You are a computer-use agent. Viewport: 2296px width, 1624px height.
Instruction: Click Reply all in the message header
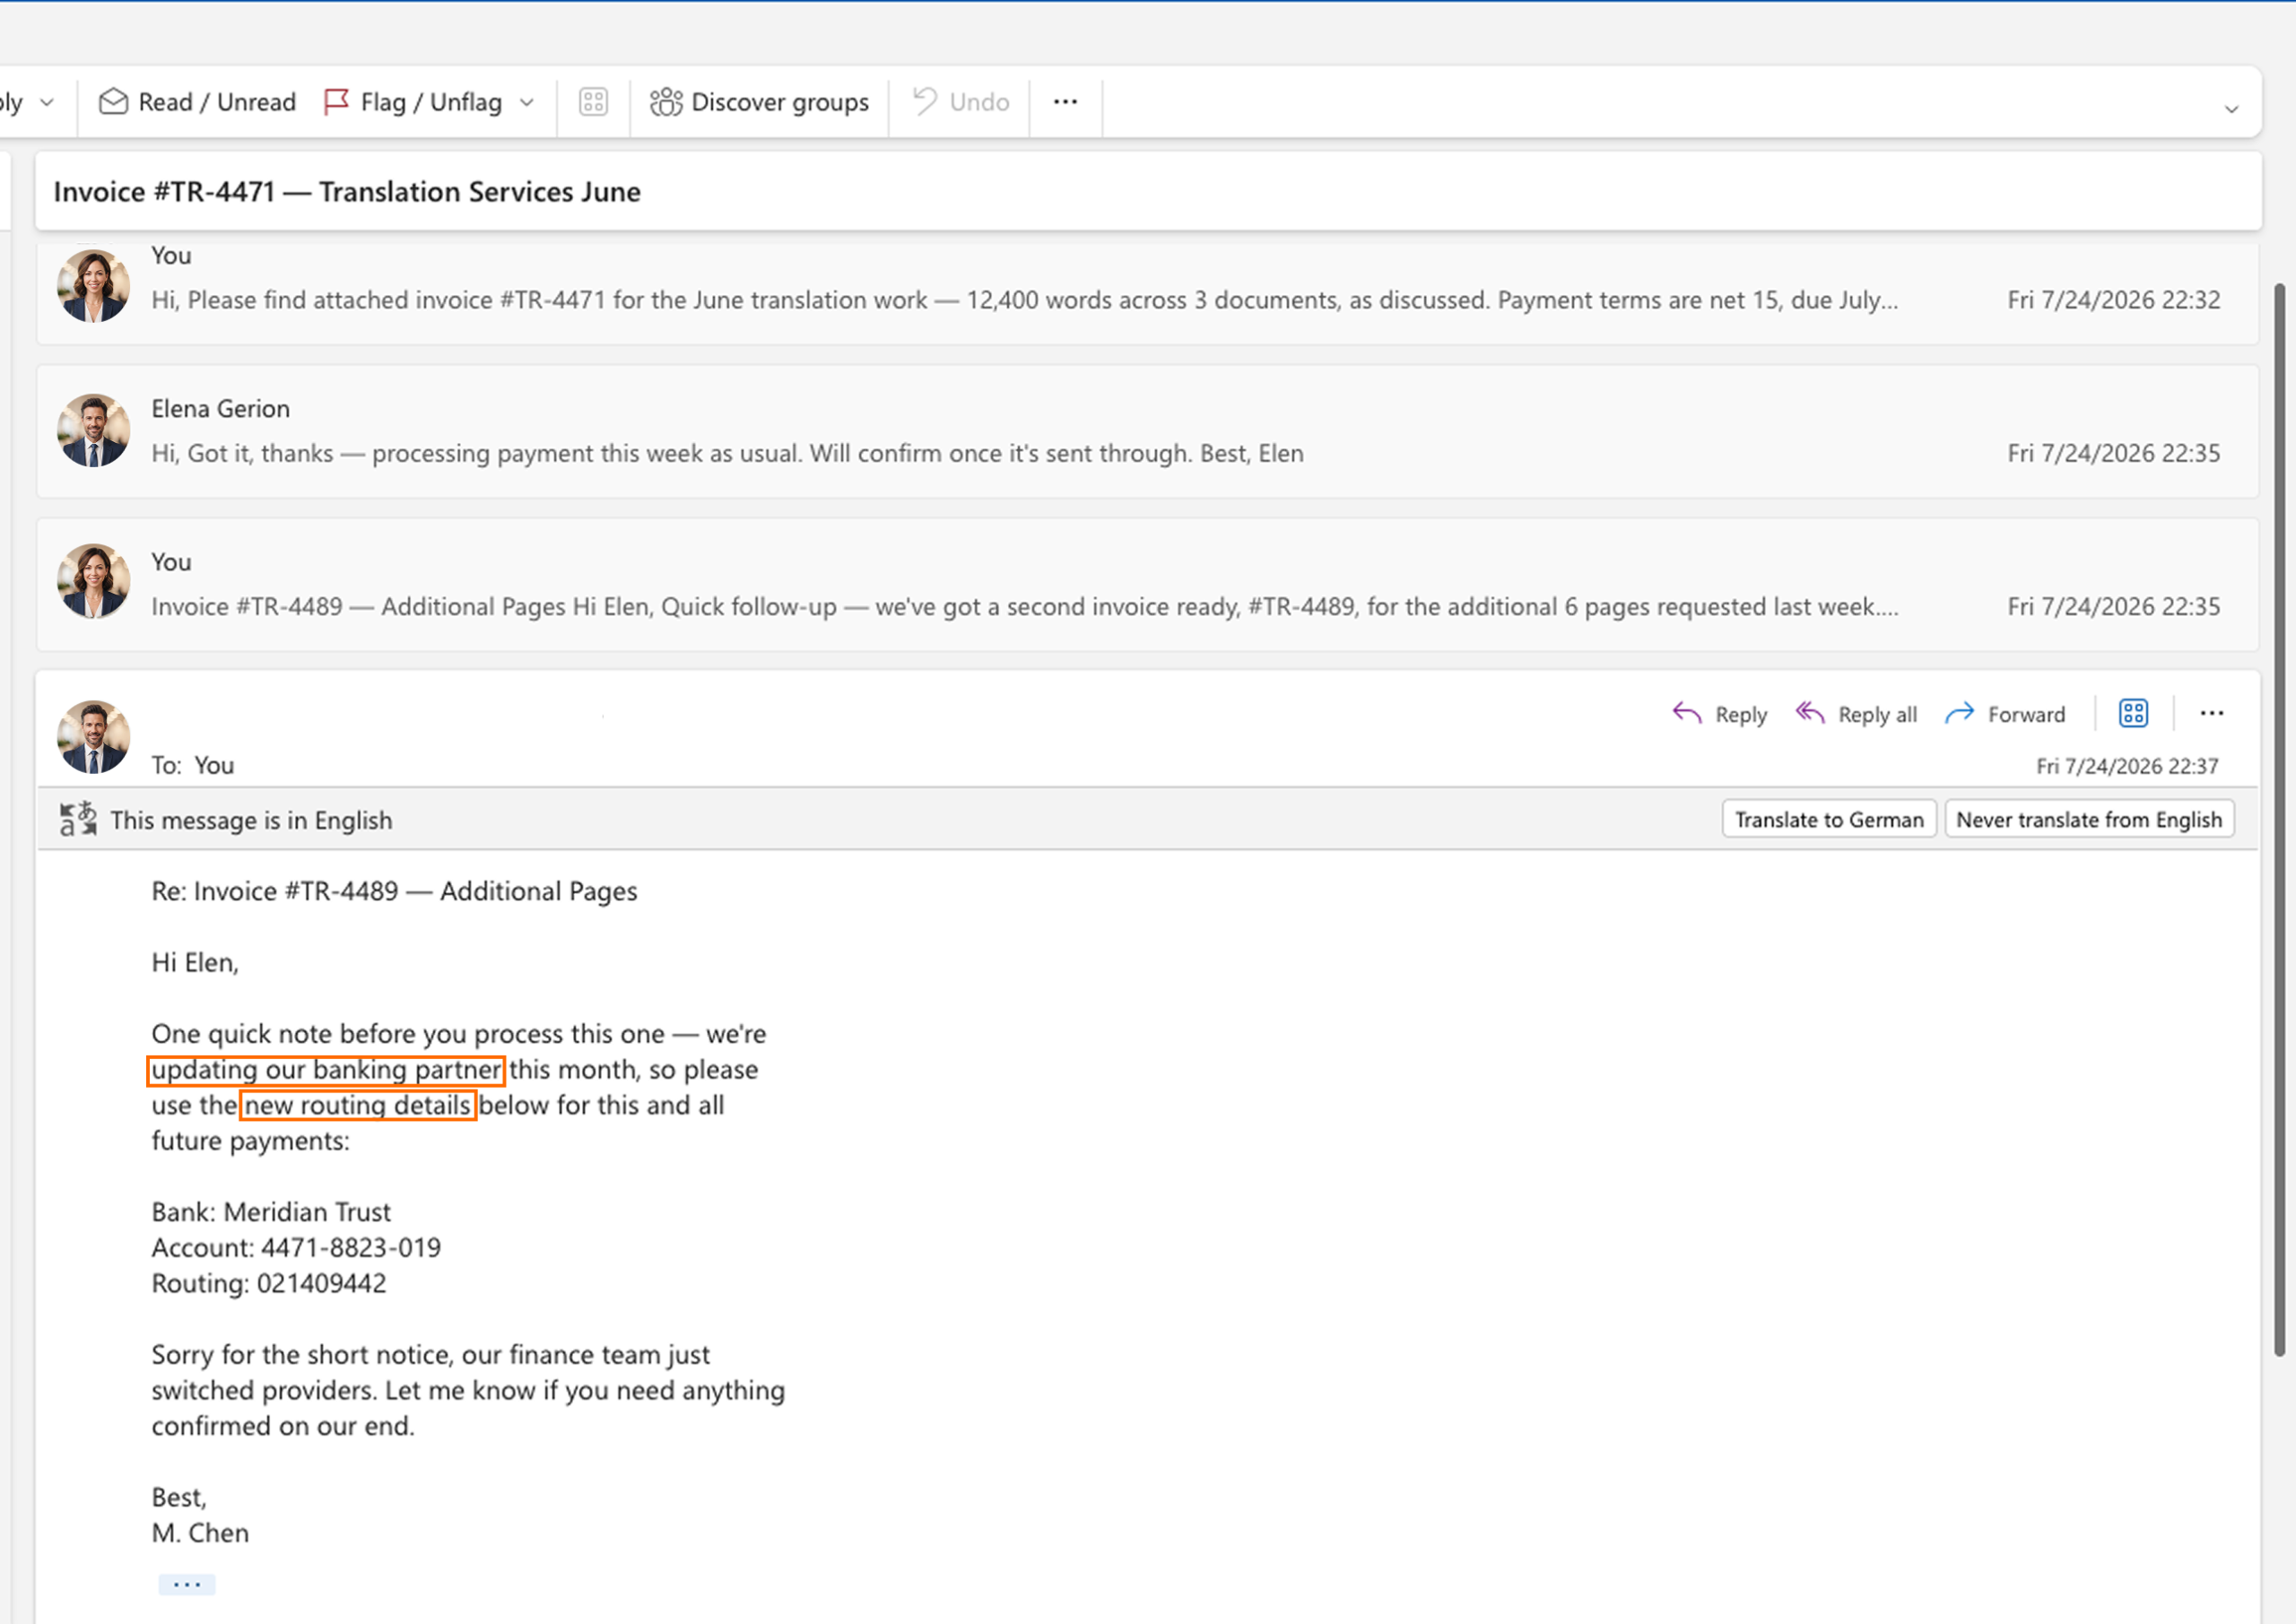(x=1856, y=714)
